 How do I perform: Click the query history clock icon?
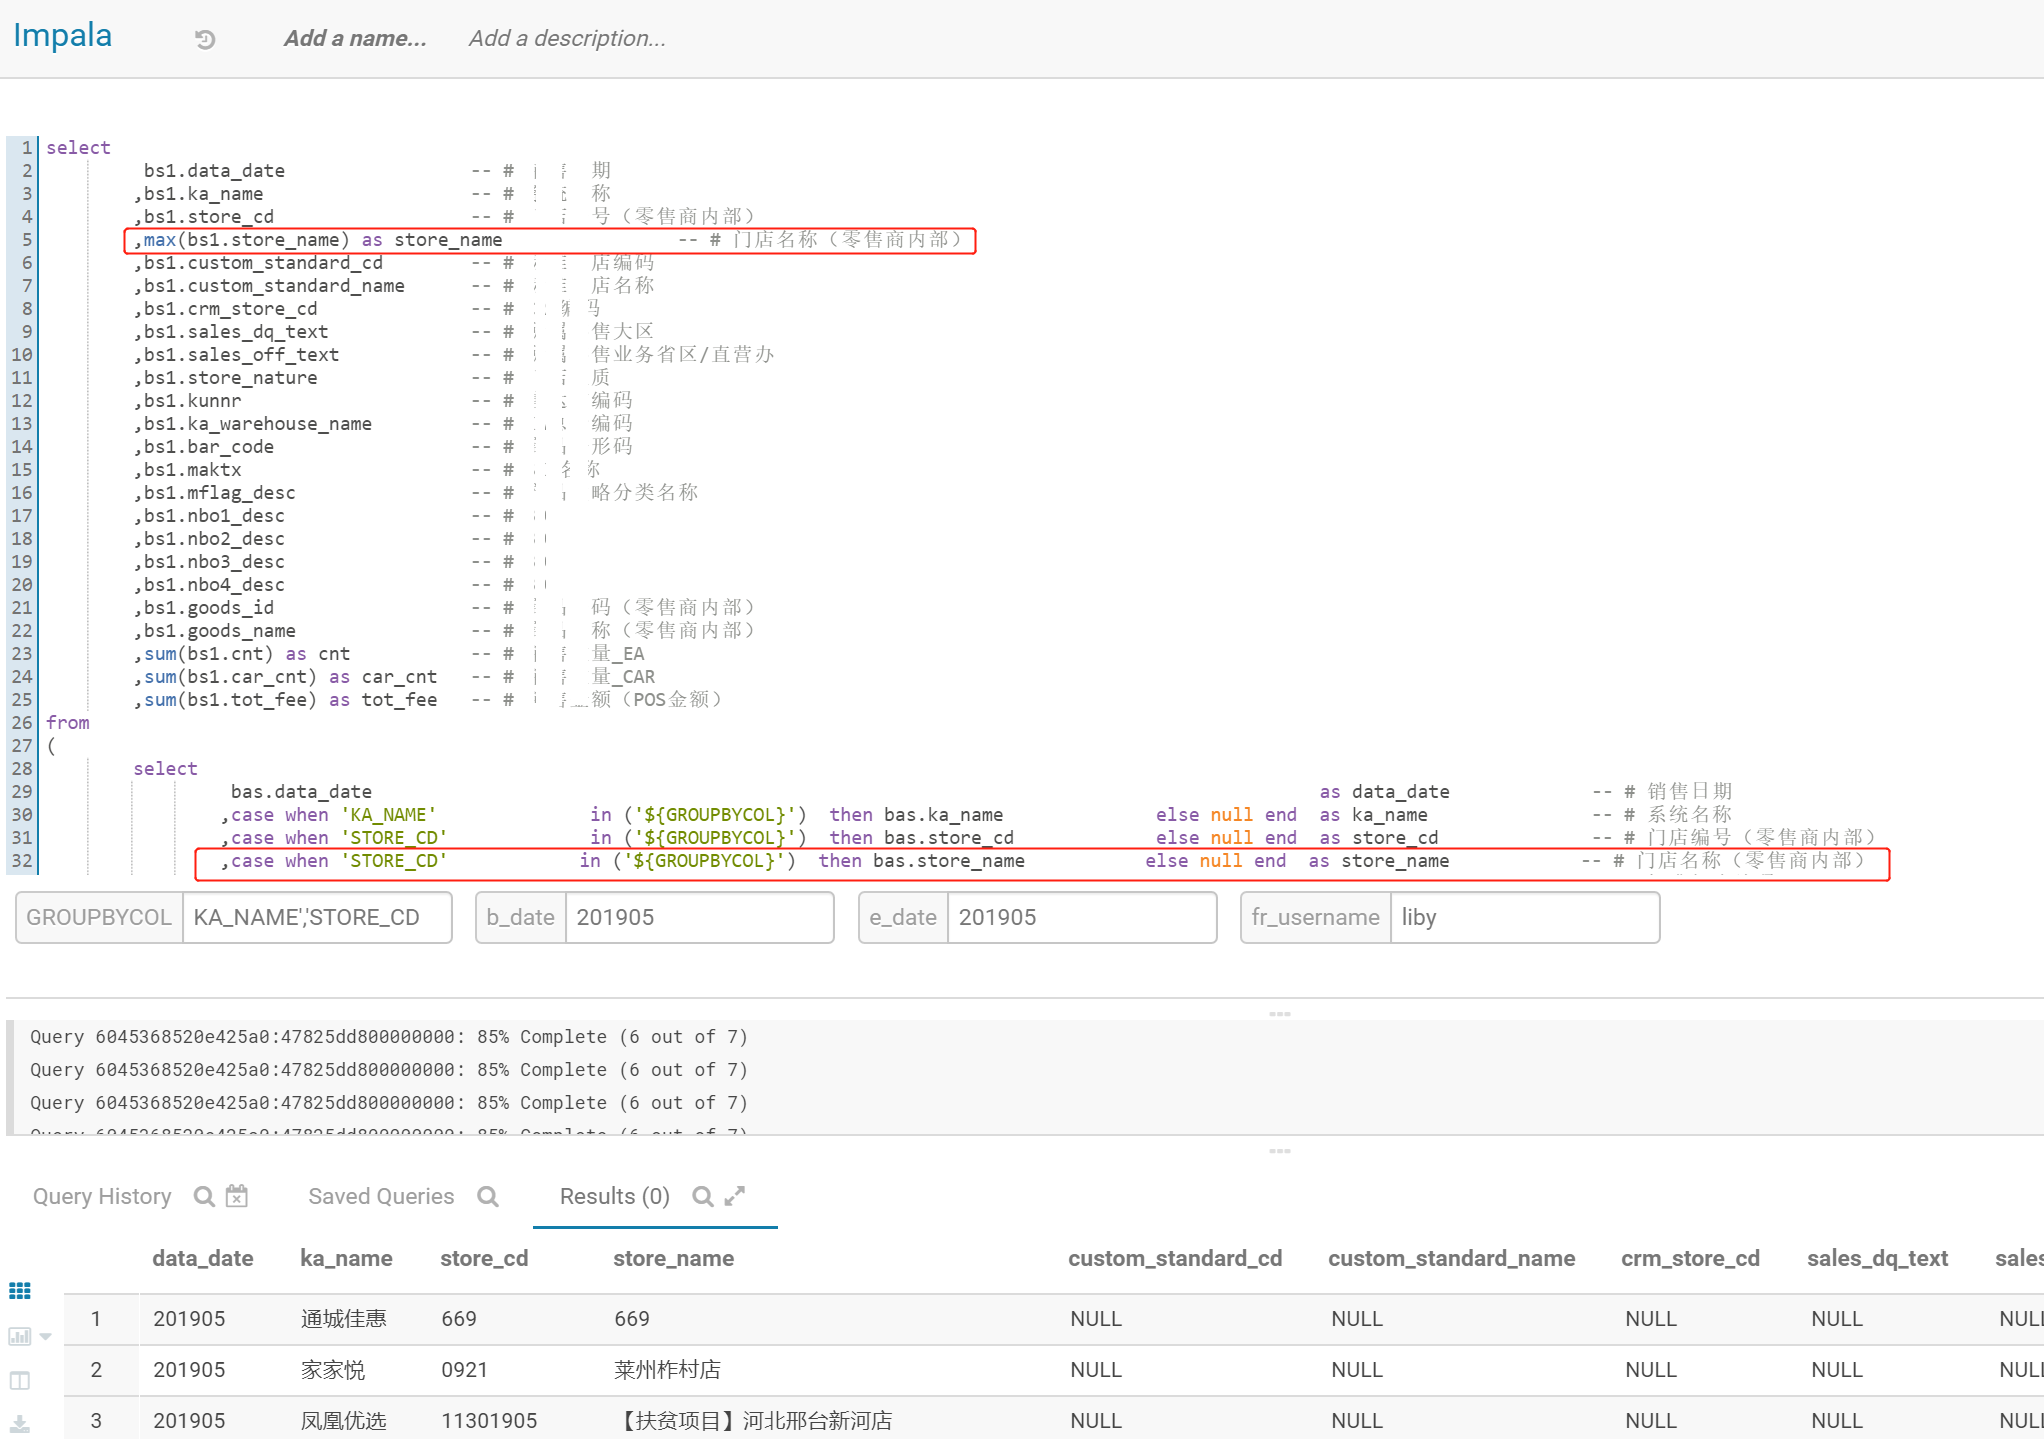pyautogui.click(x=205, y=39)
